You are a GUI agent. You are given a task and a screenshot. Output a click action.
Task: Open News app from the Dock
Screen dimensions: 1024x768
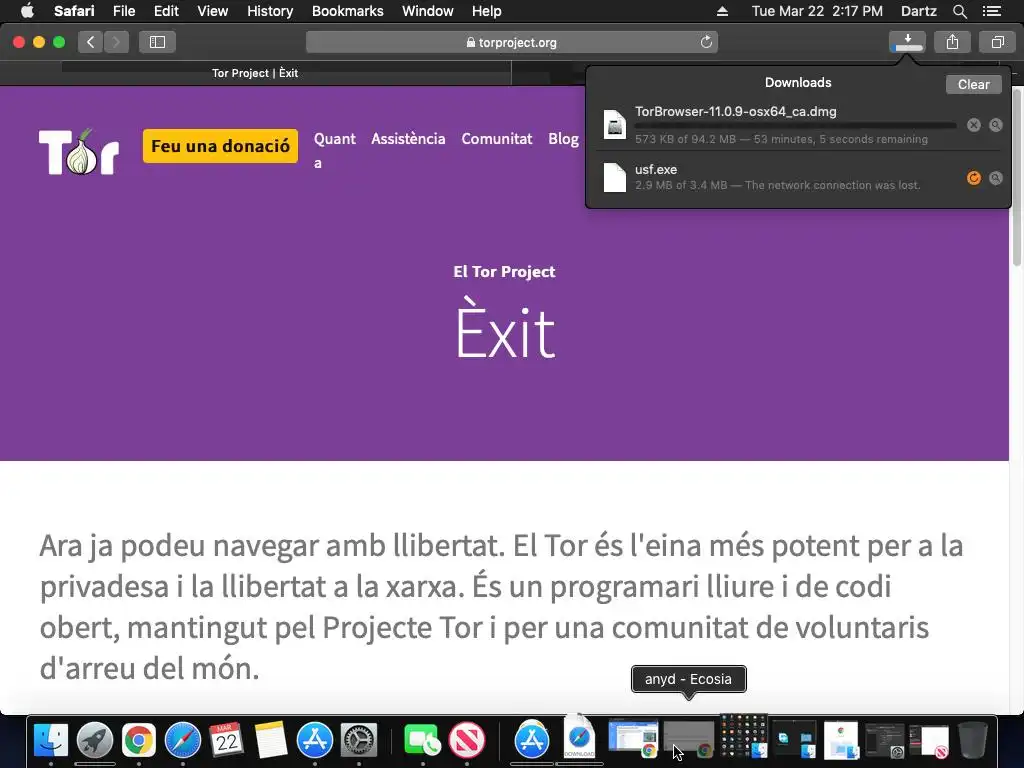pyautogui.click(x=466, y=740)
